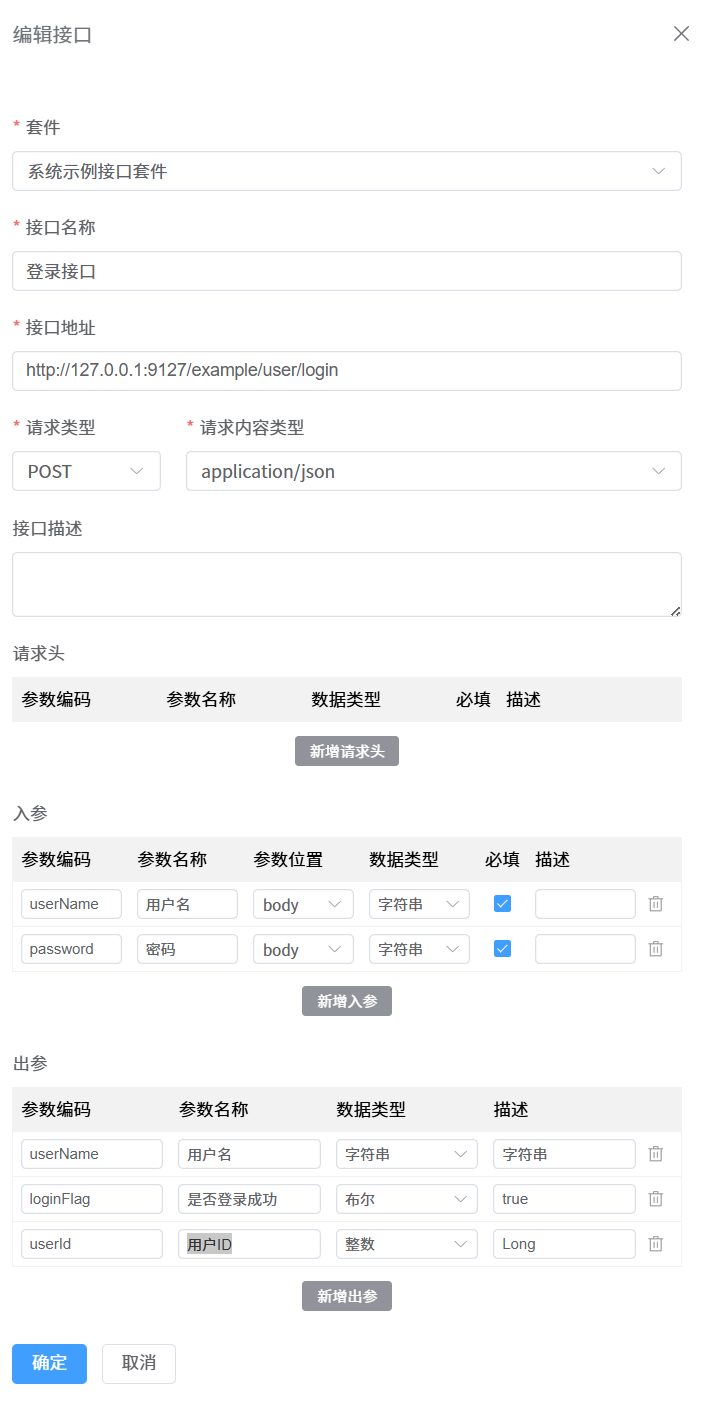Click the 新增请求头 button
The image size is (704, 1423).
pos(347,751)
